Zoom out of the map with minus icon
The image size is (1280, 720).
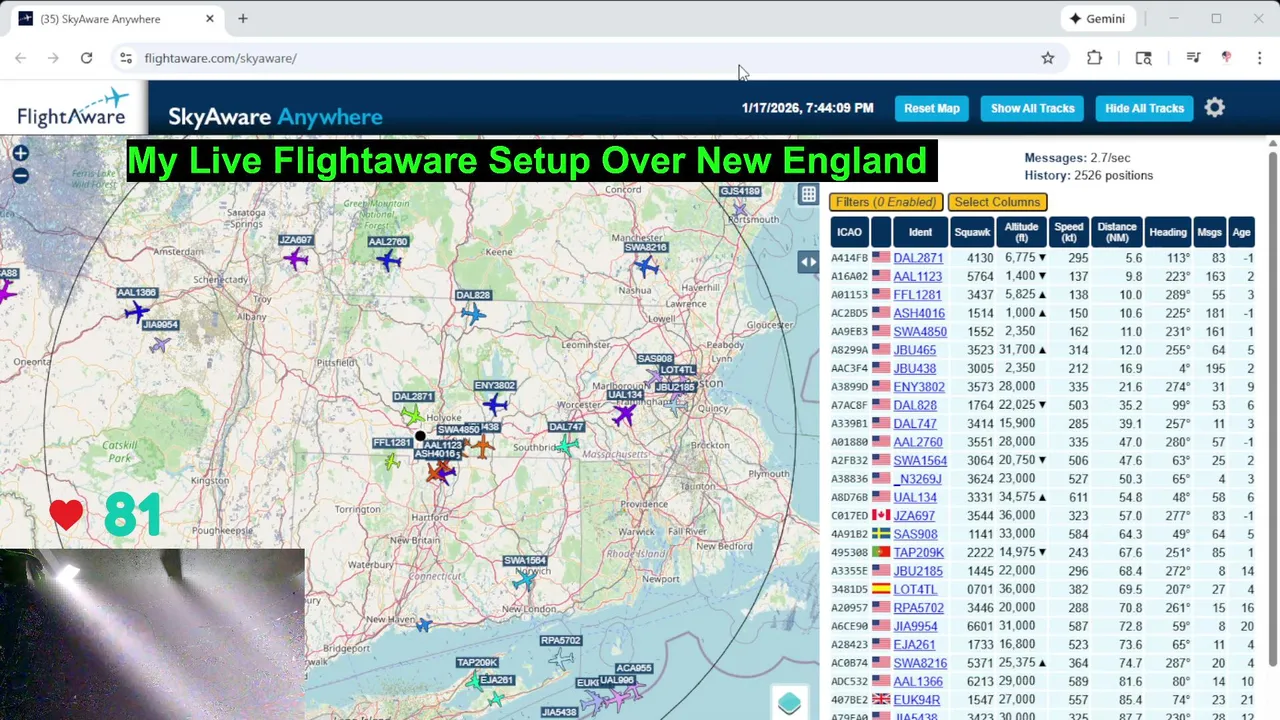tap(20, 176)
